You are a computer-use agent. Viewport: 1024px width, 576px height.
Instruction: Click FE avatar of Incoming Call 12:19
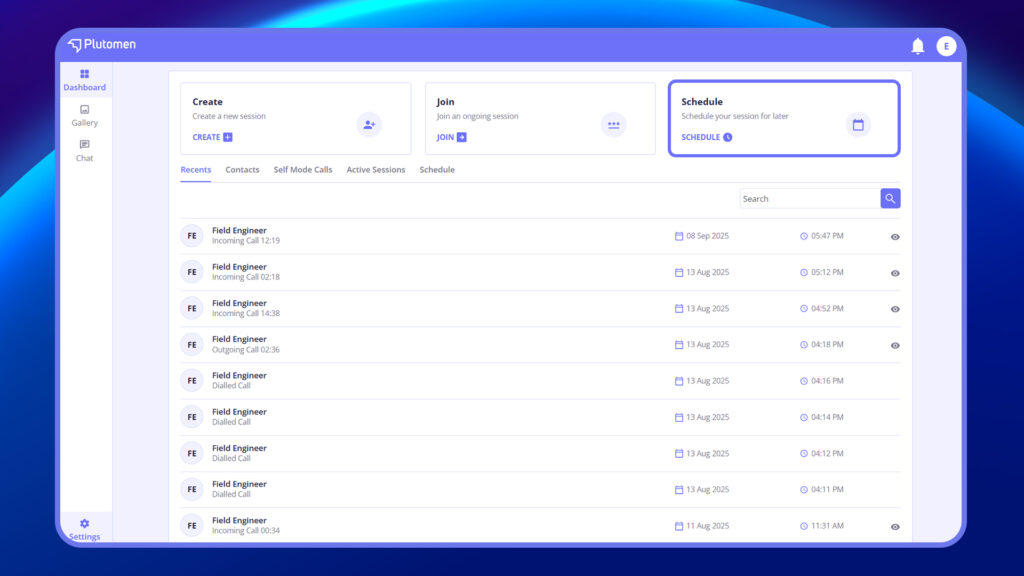coord(192,236)
